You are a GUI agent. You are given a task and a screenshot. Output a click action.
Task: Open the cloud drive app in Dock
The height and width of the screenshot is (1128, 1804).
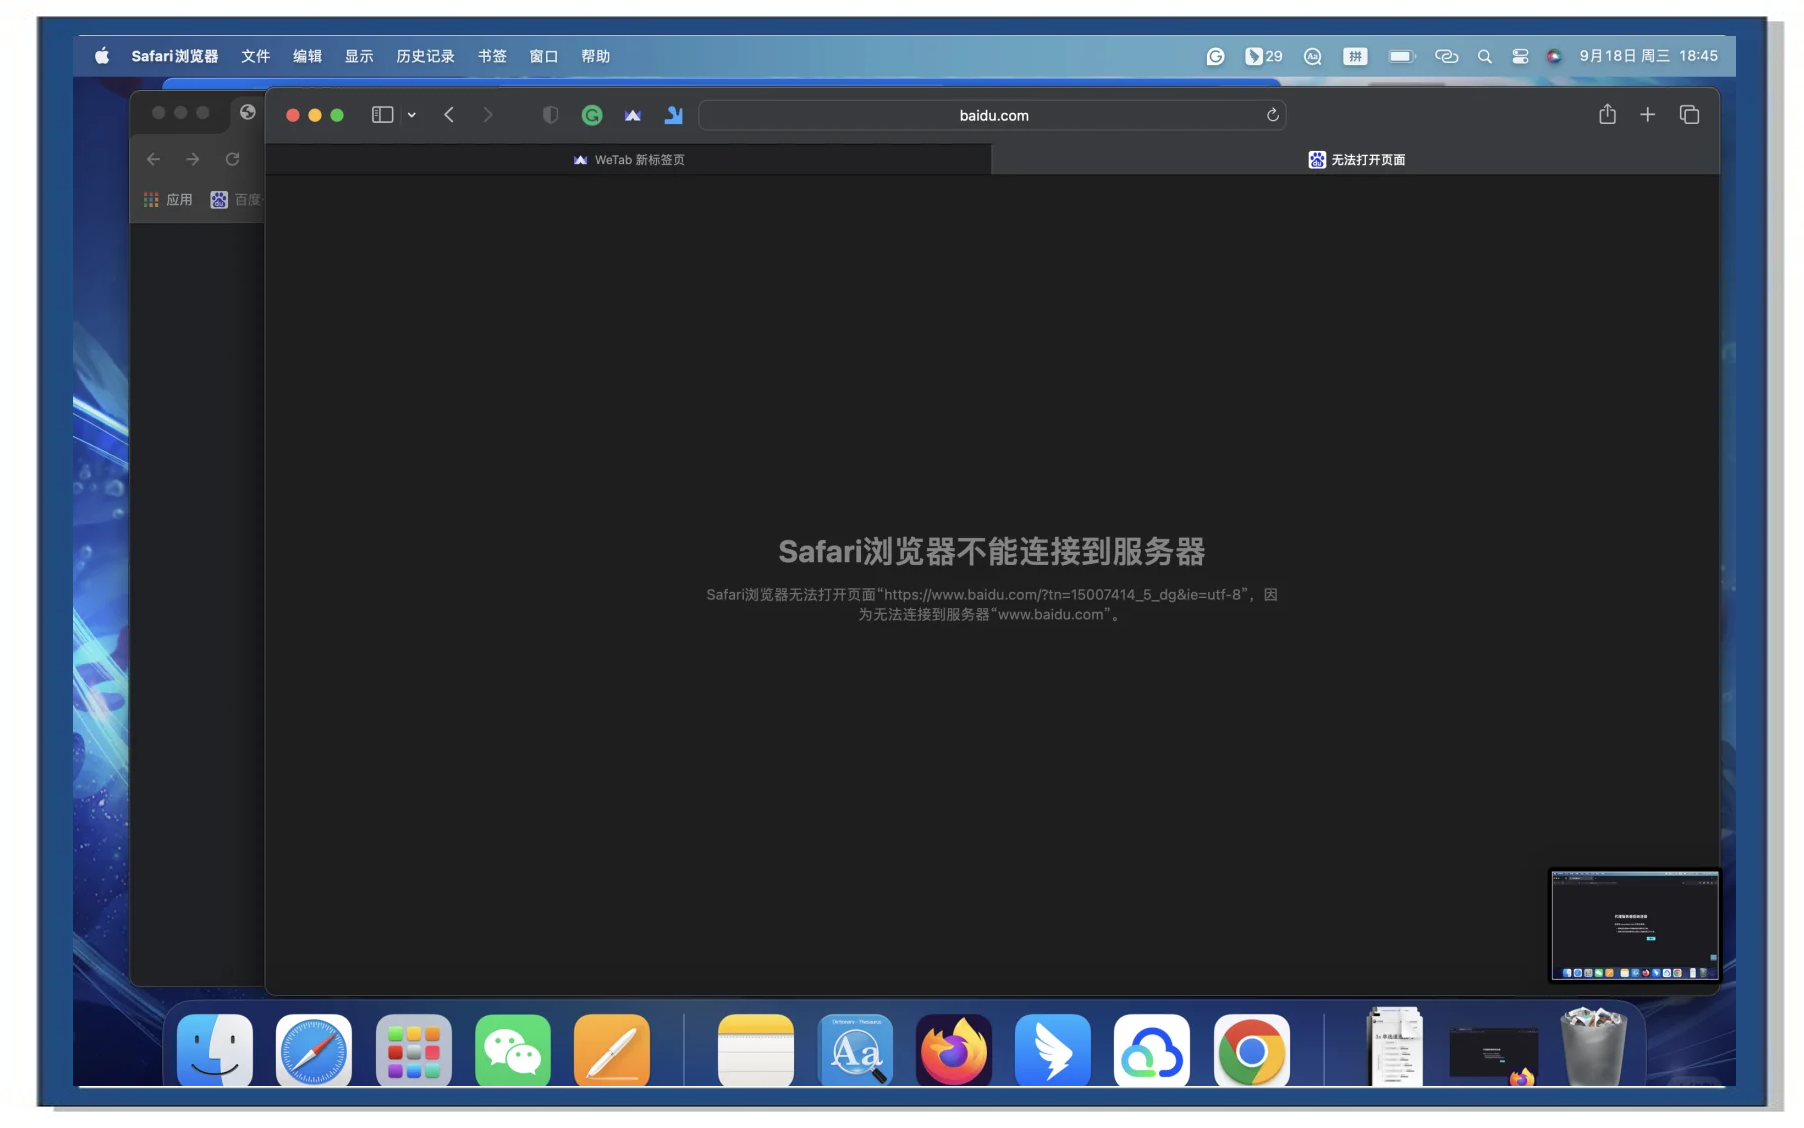pyautogui.click(x=1152, y=1050)
